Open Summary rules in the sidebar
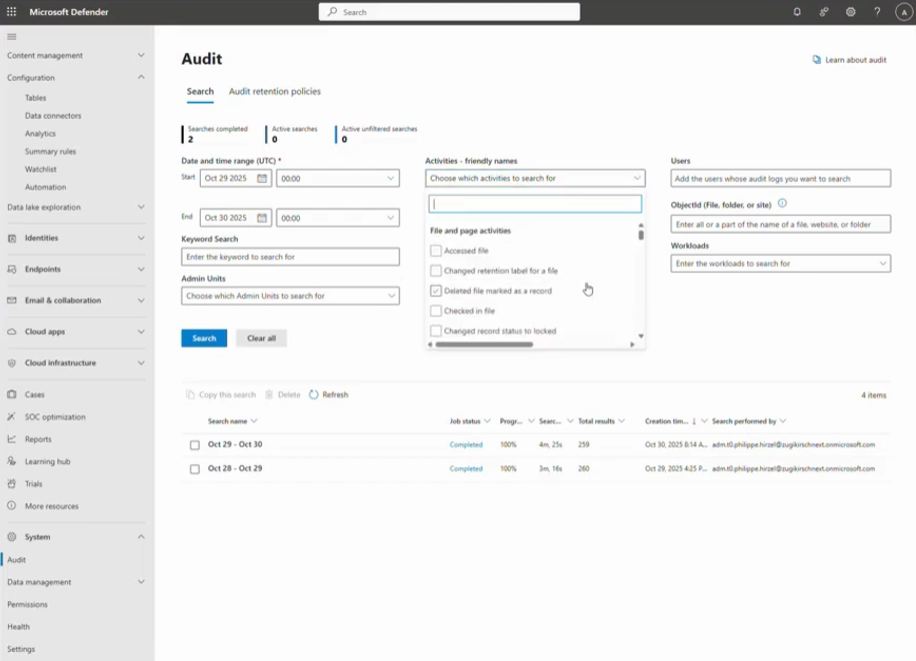The width and height of the screenshot is (916, 661). [x=50, y=151]
